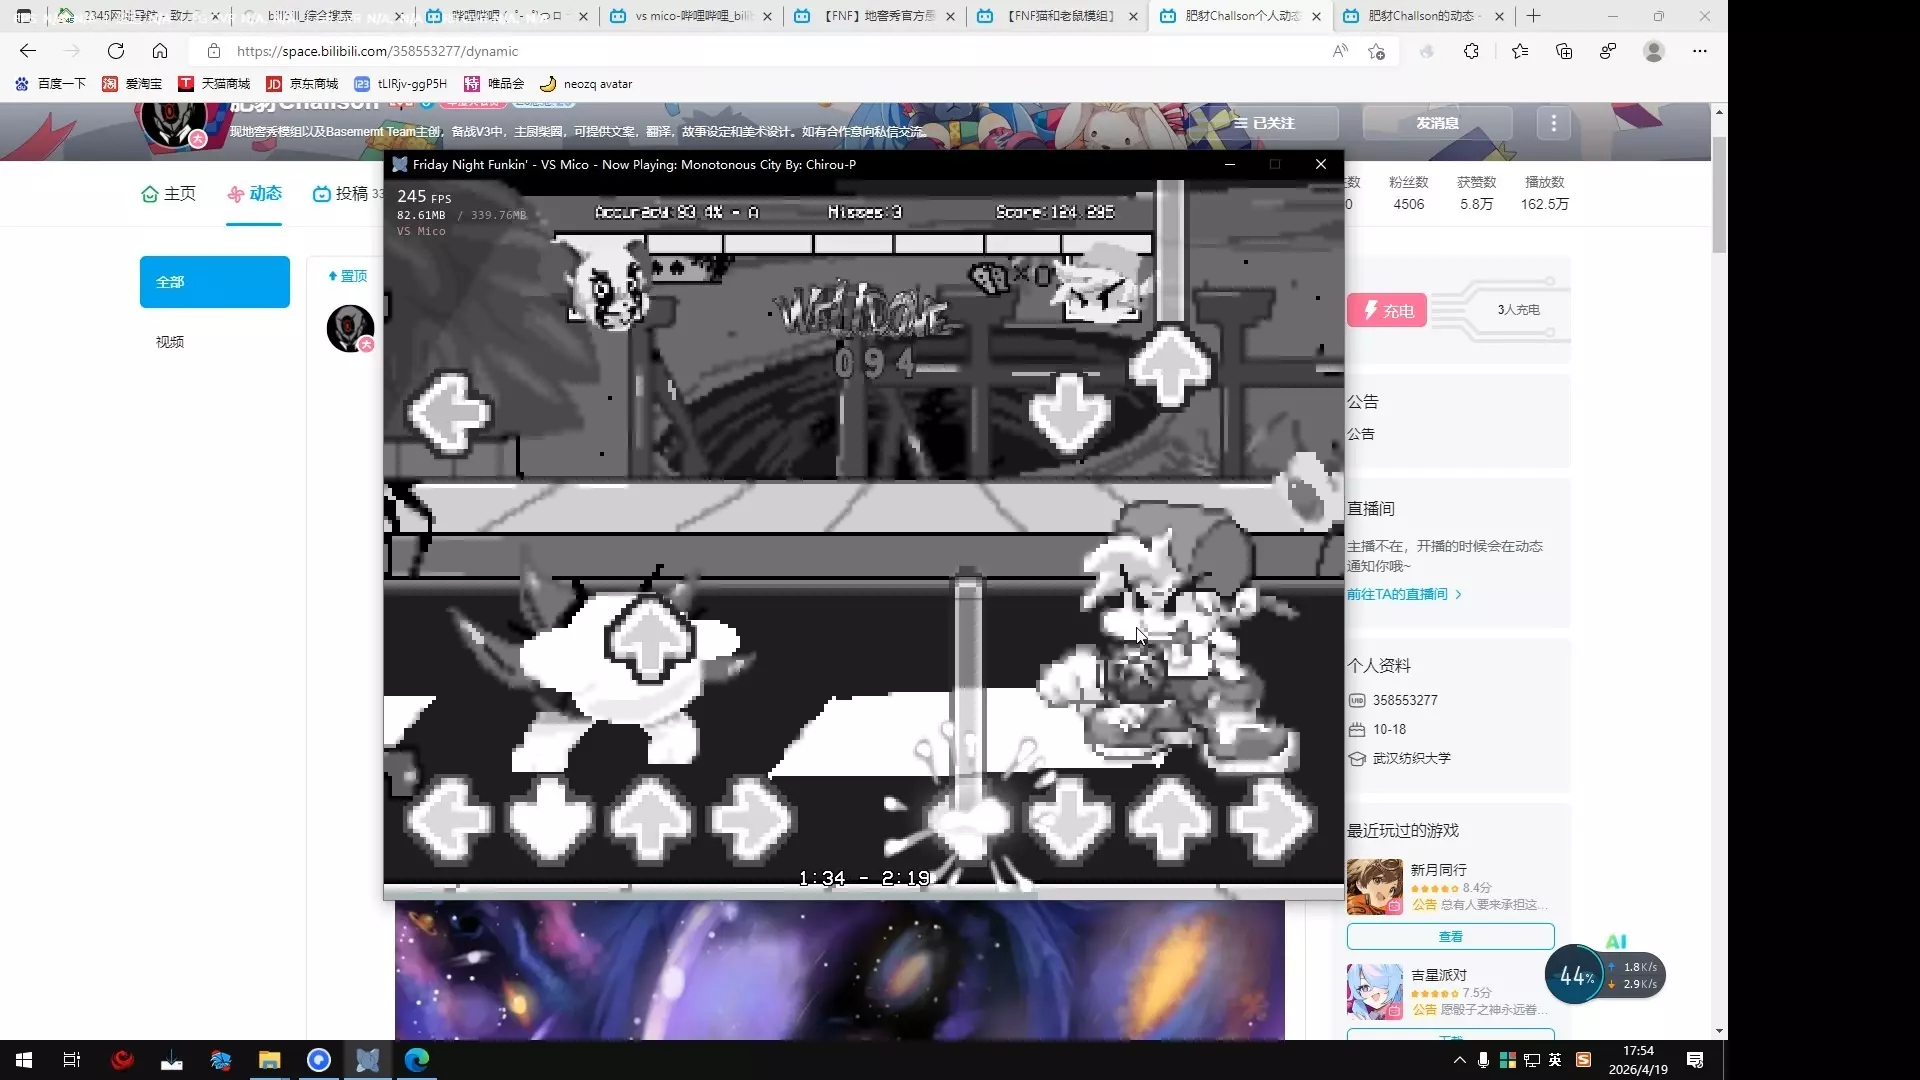Open the browser home page
Image resolution: width=1920 pixels, height=1080 pixels.
pos(160,51)
